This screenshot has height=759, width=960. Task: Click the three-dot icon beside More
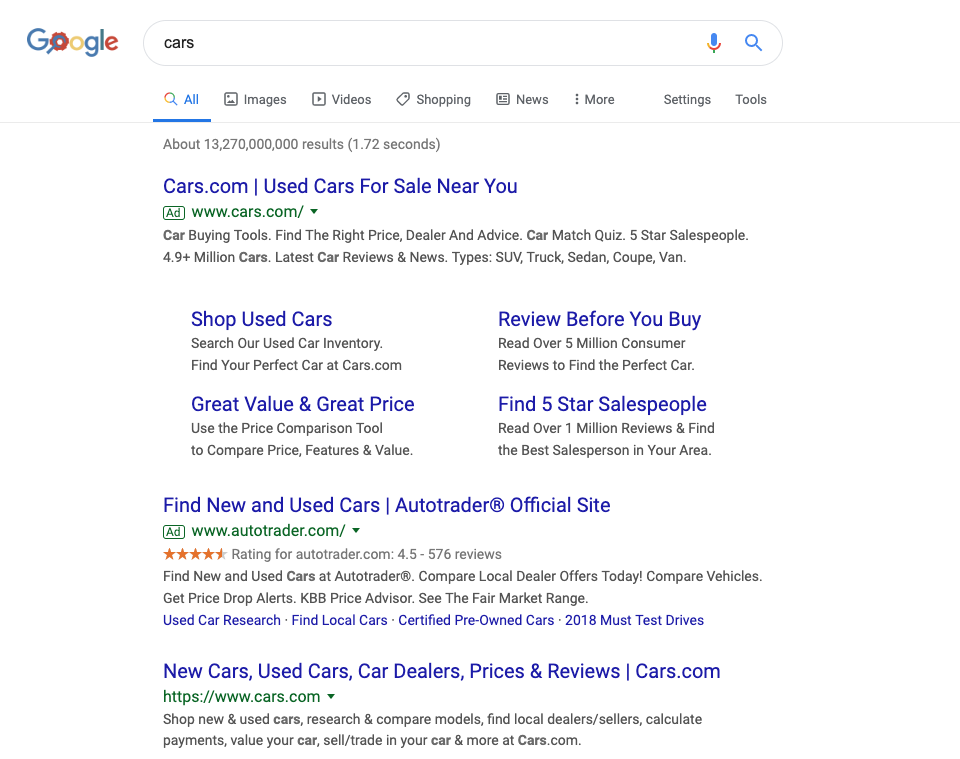pyautogui.click(x=576, y=99)
